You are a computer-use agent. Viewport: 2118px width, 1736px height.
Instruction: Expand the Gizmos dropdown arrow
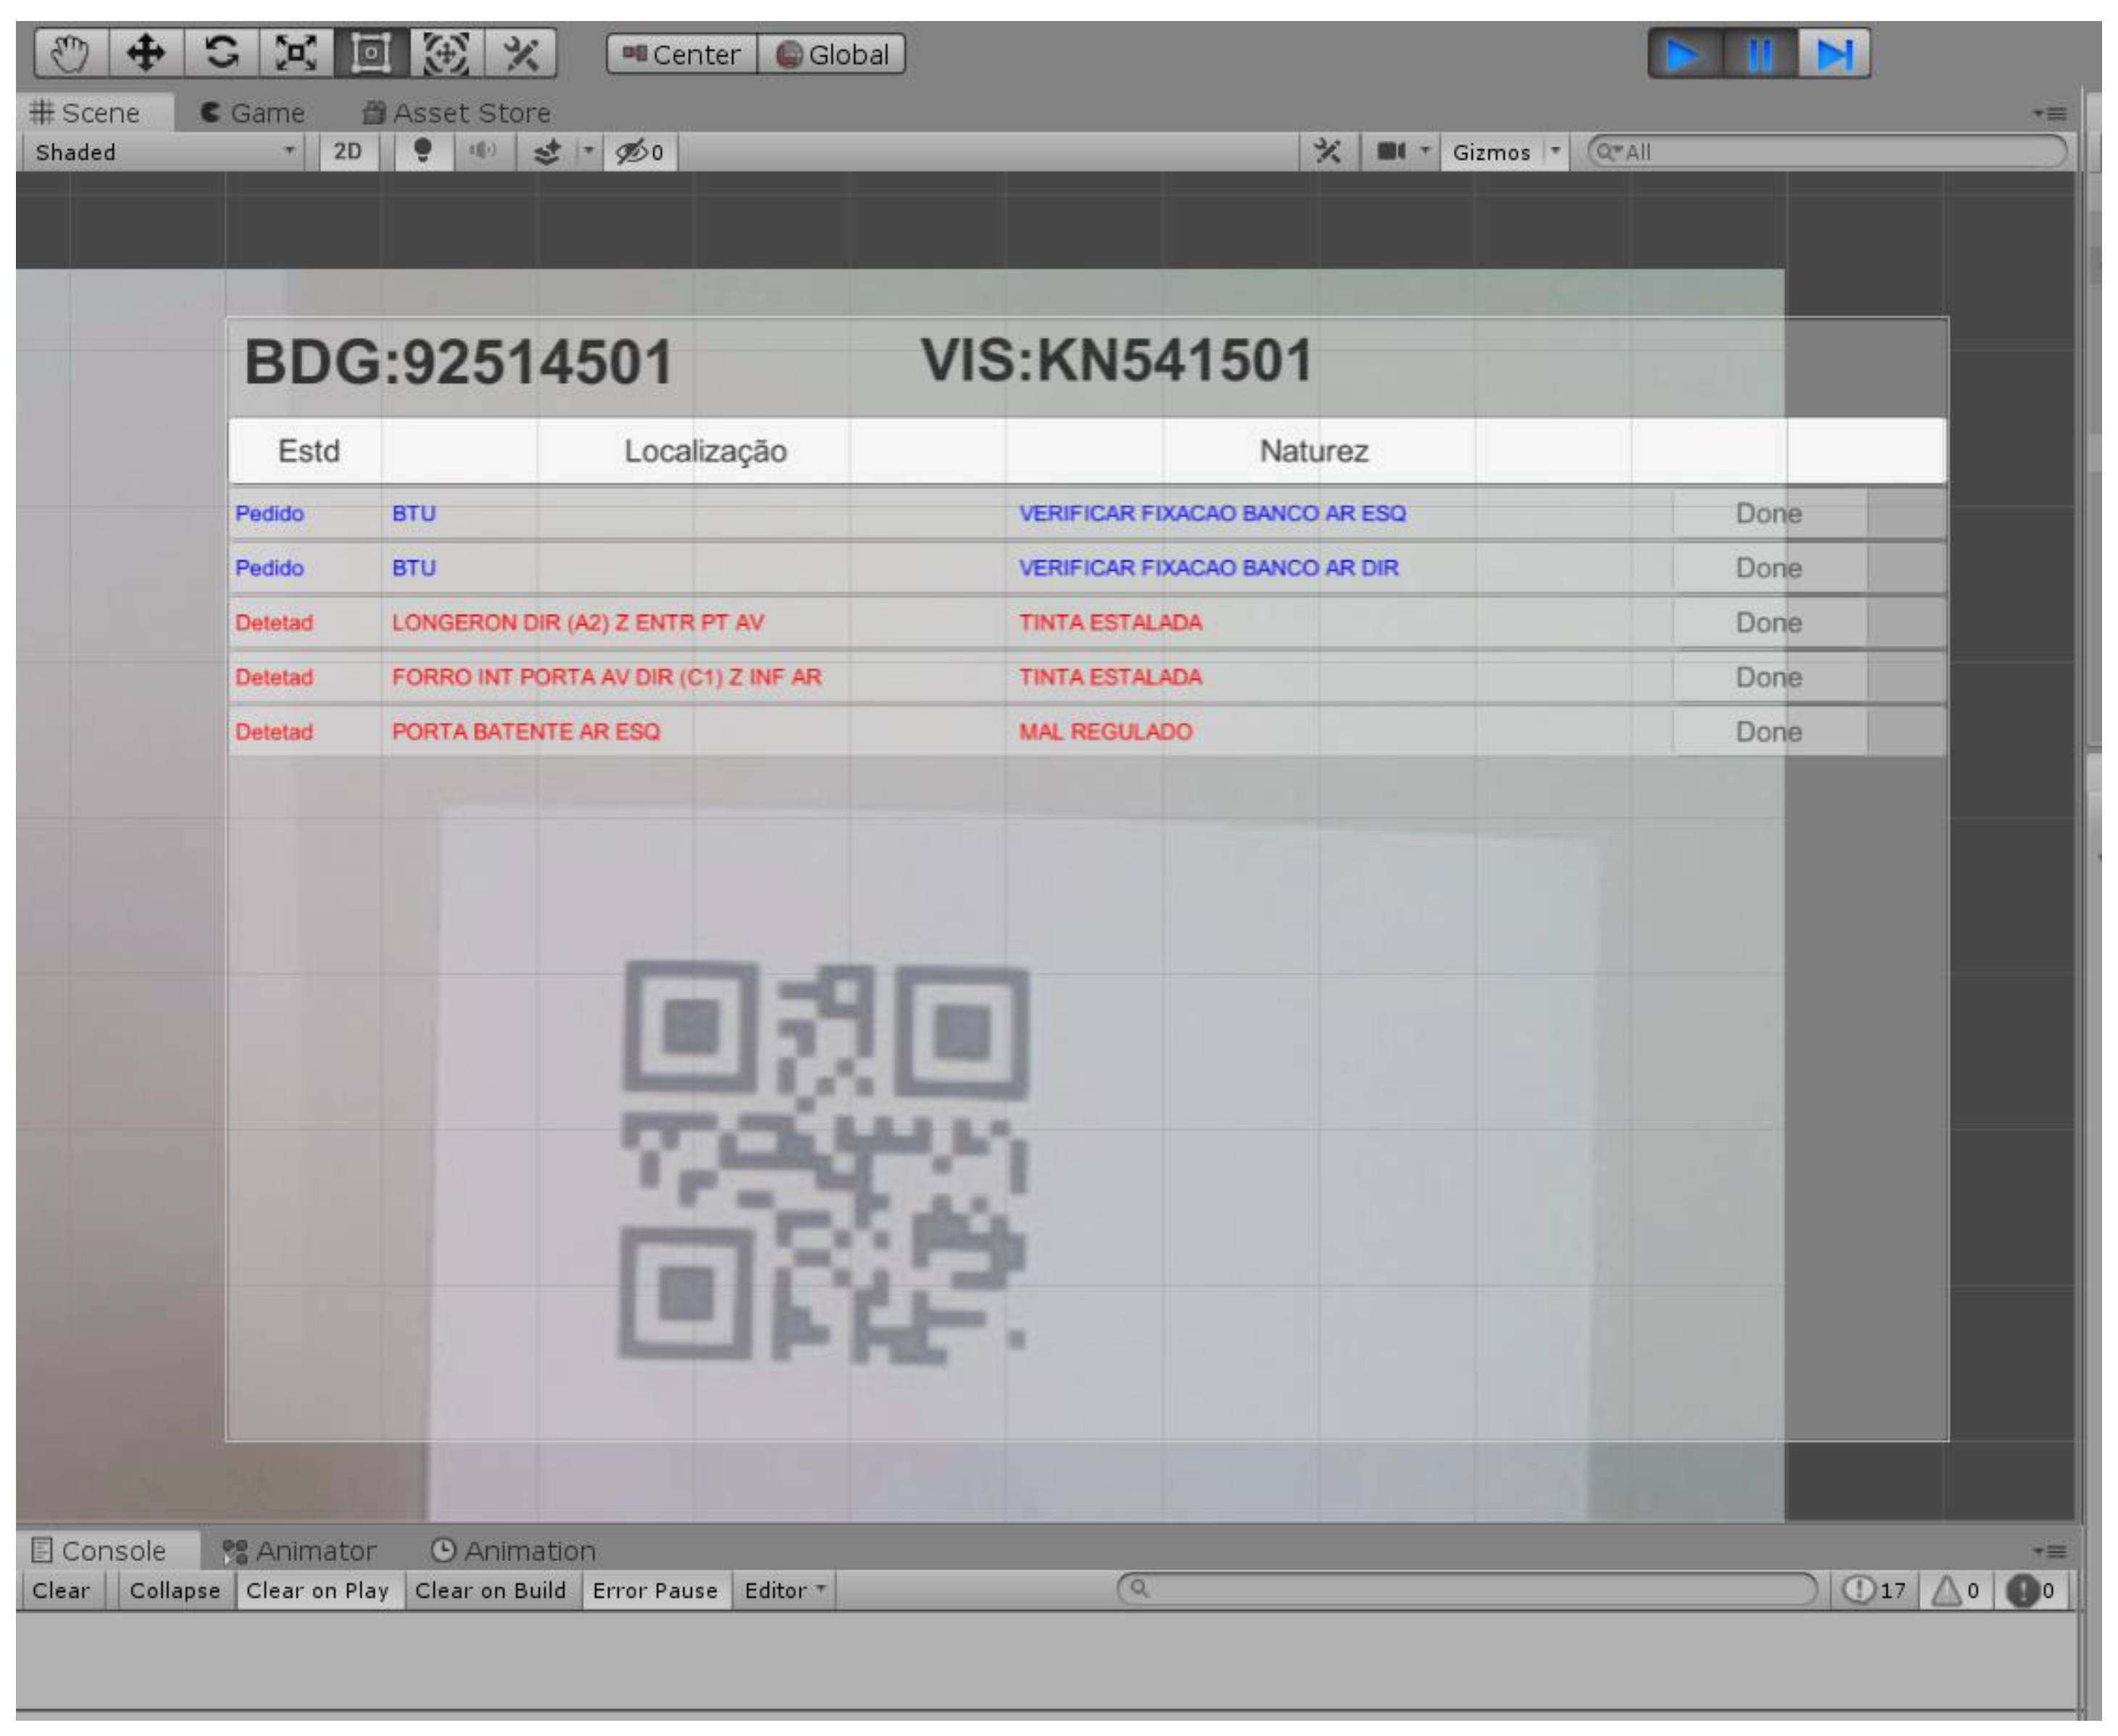click(x=1556, y=152)
